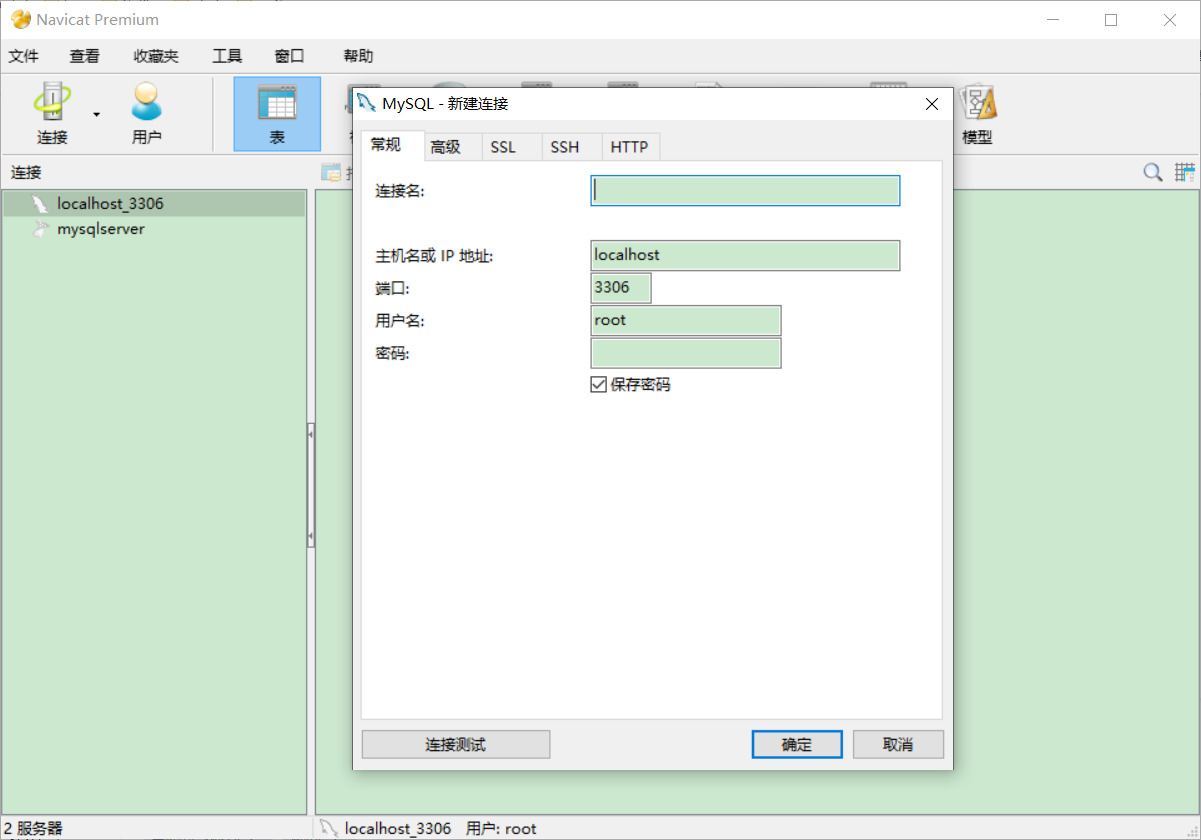Image resolution: width=1201 pixels, height=840 pixels.
Task: Switch to the SSH tab
Action: 571,147
